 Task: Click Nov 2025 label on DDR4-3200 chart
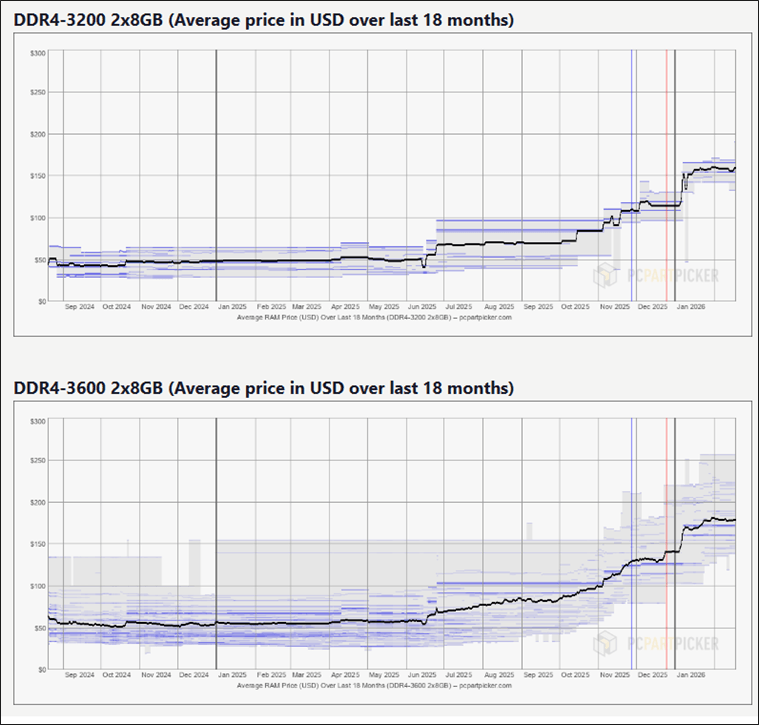615,307
